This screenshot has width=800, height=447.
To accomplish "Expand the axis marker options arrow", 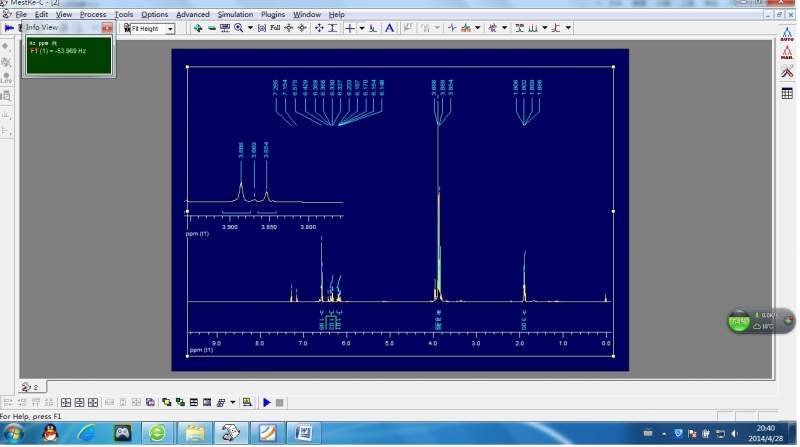I will pos(568,28).
